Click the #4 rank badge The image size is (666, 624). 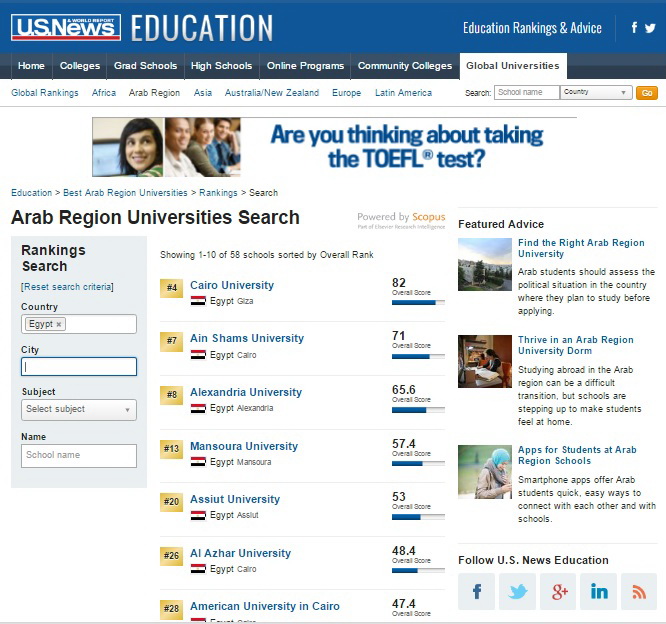click(172, 288)
